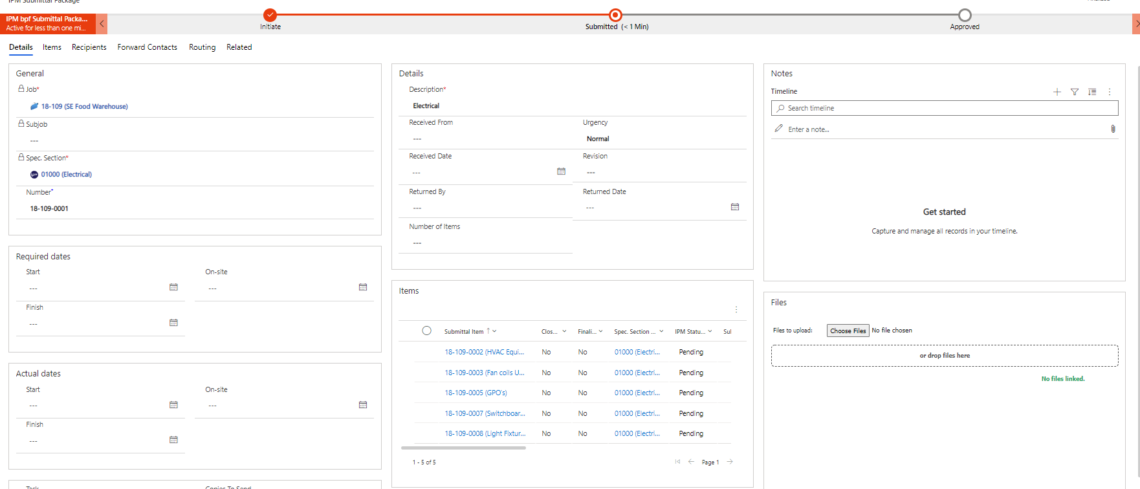Click the timeline sort order icon
Image resolution: width=1140 pixels, height=489 pixels.
pos(1092,92)
